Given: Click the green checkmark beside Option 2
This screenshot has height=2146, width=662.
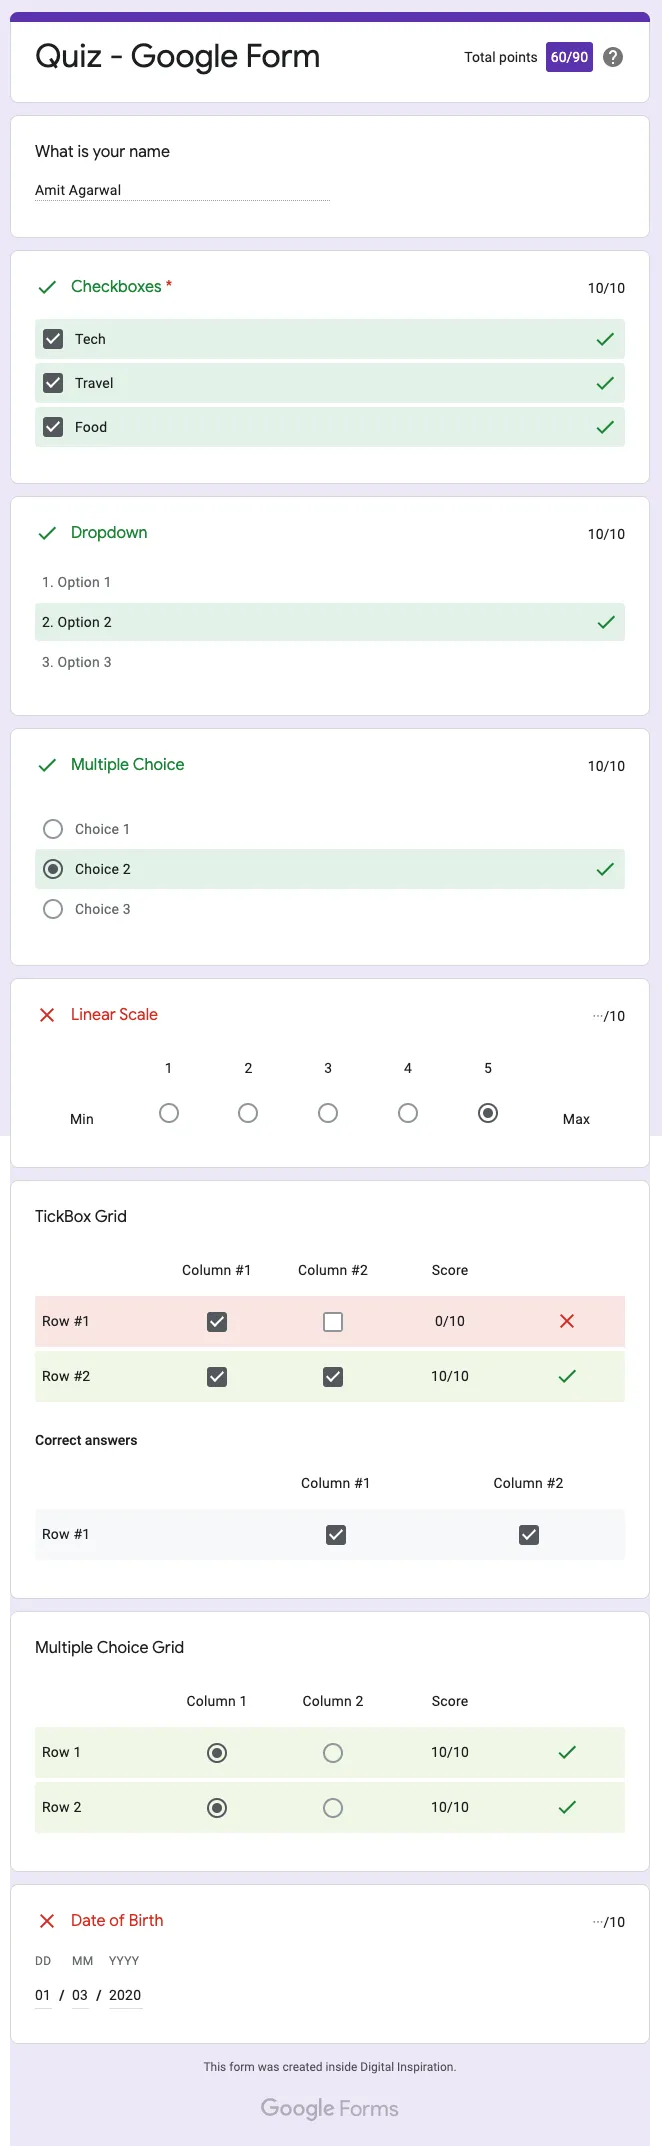Looking at the screenshot, I should click(x=605, y=621).
